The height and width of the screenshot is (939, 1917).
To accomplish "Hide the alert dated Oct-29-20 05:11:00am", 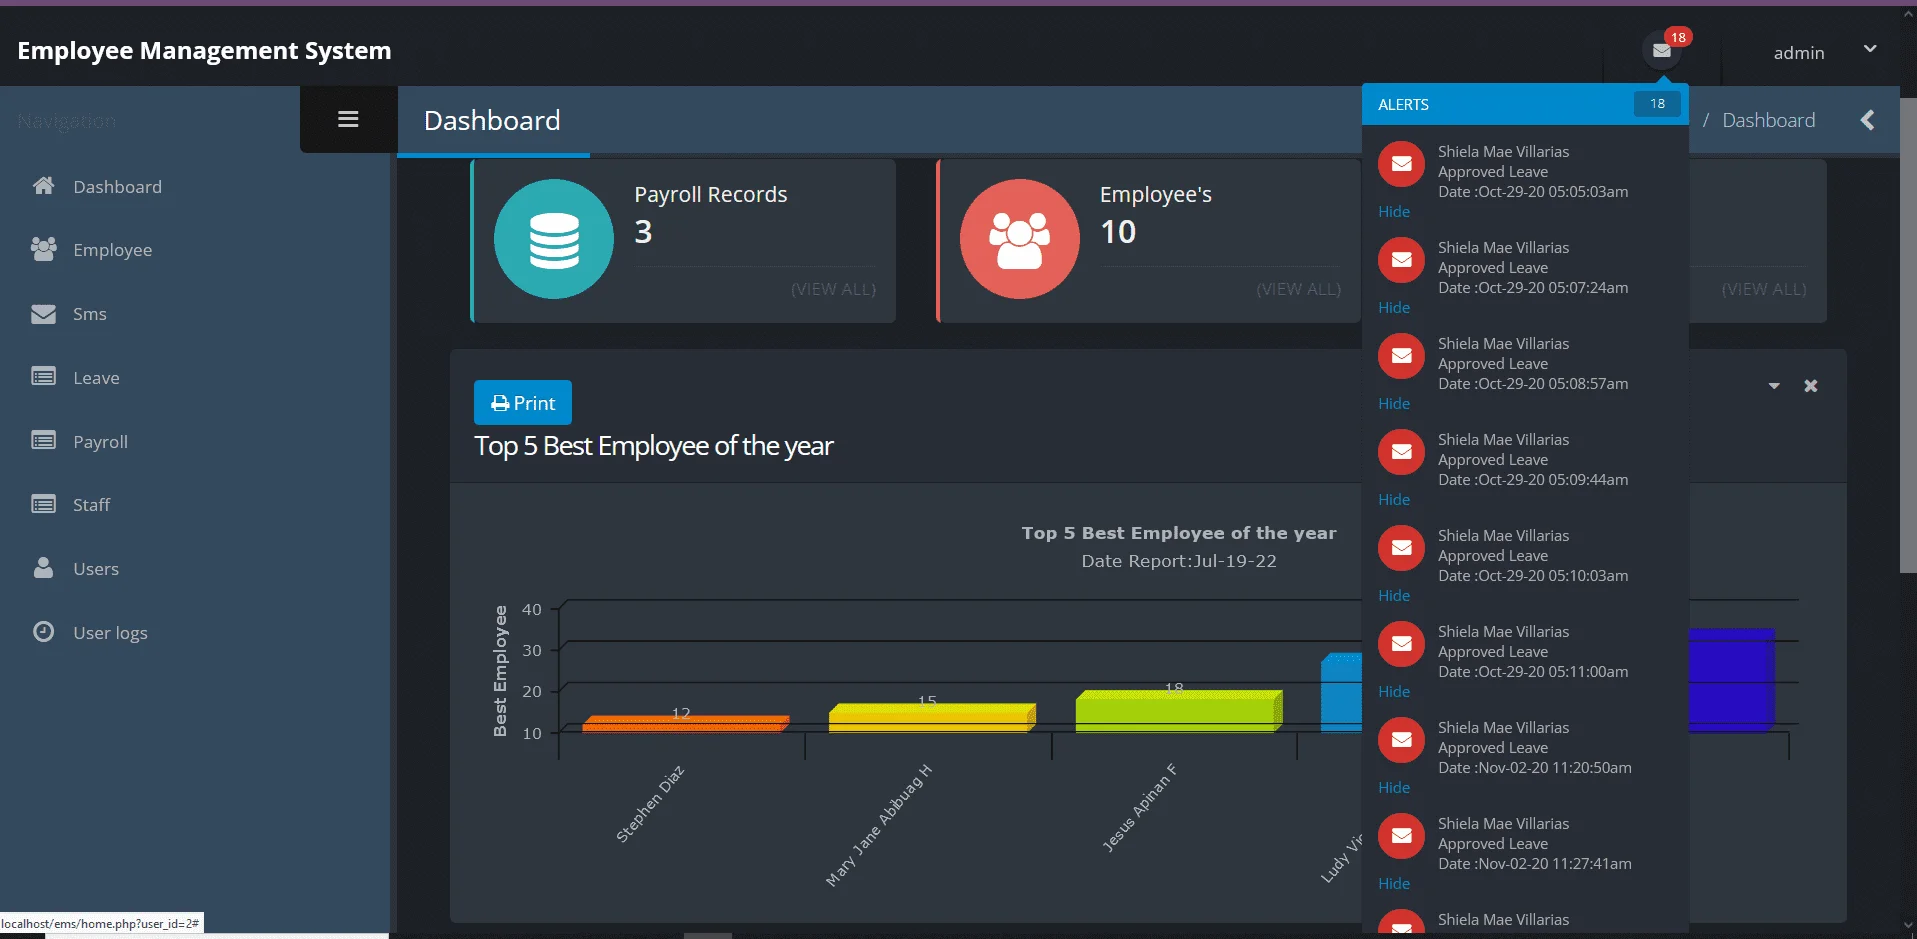I will tap(1394, 692).
